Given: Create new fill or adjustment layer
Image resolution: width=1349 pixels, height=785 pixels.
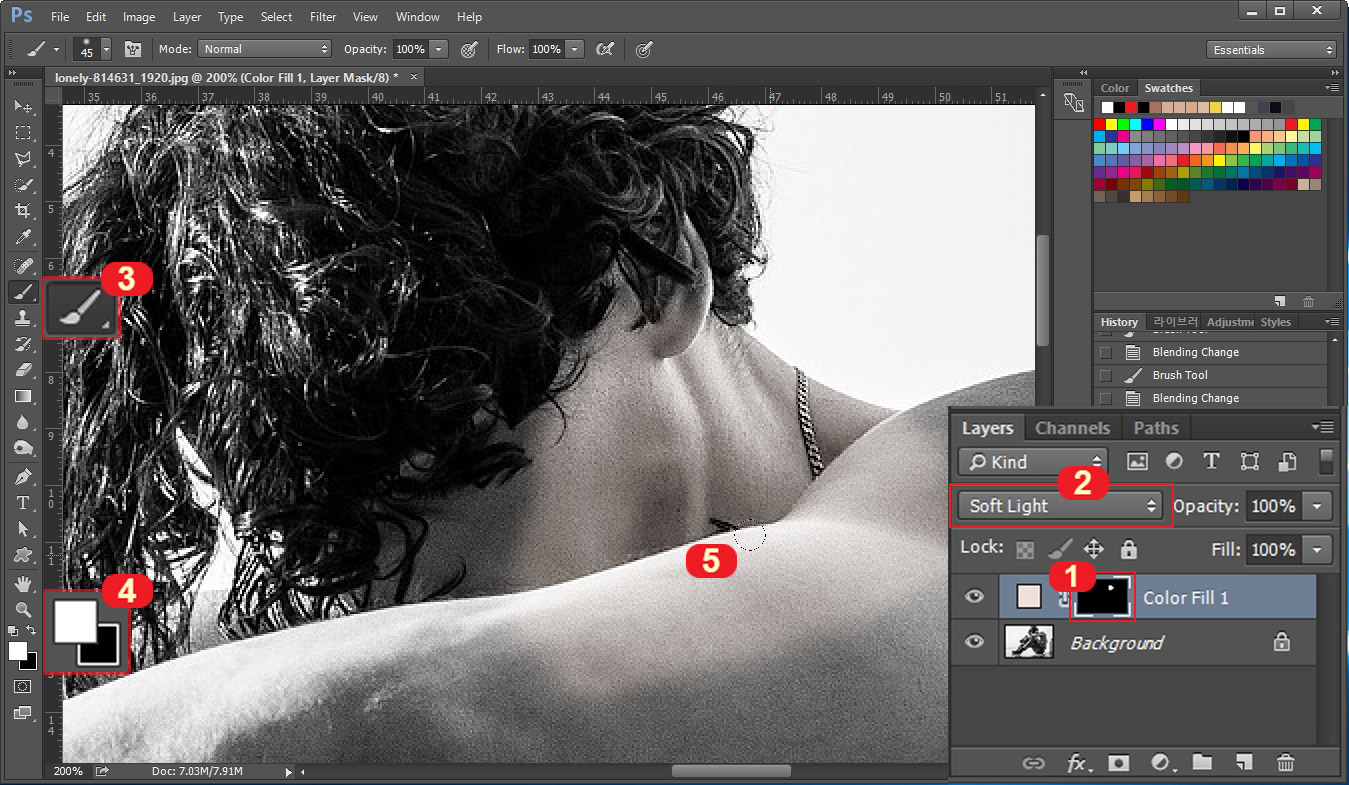Looking at the screenshot, I should pyautogui.click(x=1161, y=763).
